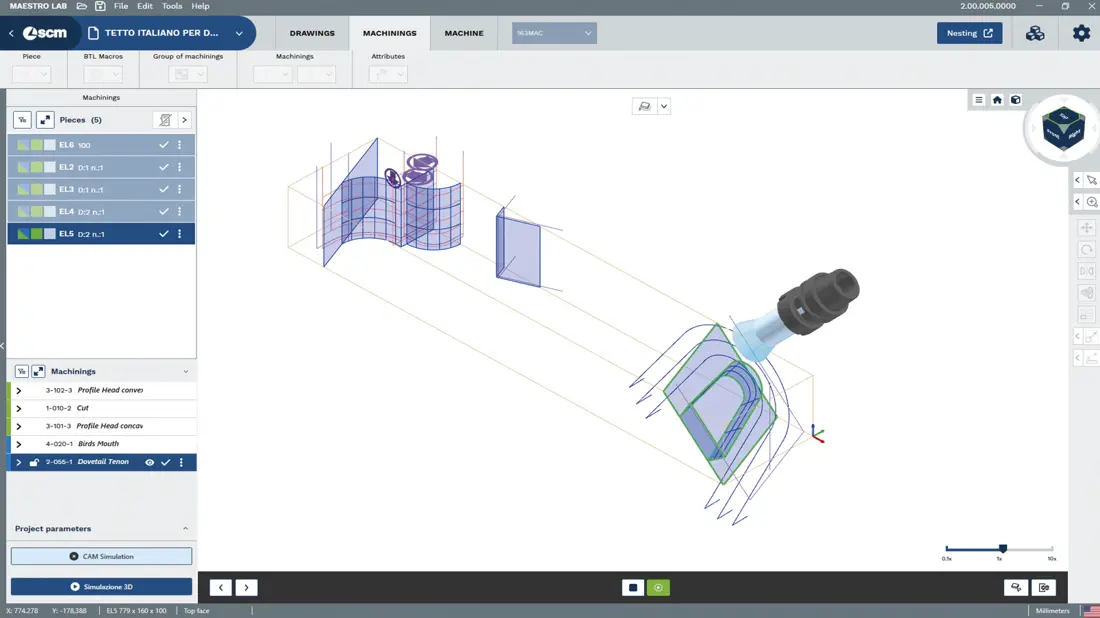Image resolution: width=1100 pixels, height=618 pixels.
Task: Expand the Profile Head convex machining
Action: pyautogui.click(x=19, y=391)
